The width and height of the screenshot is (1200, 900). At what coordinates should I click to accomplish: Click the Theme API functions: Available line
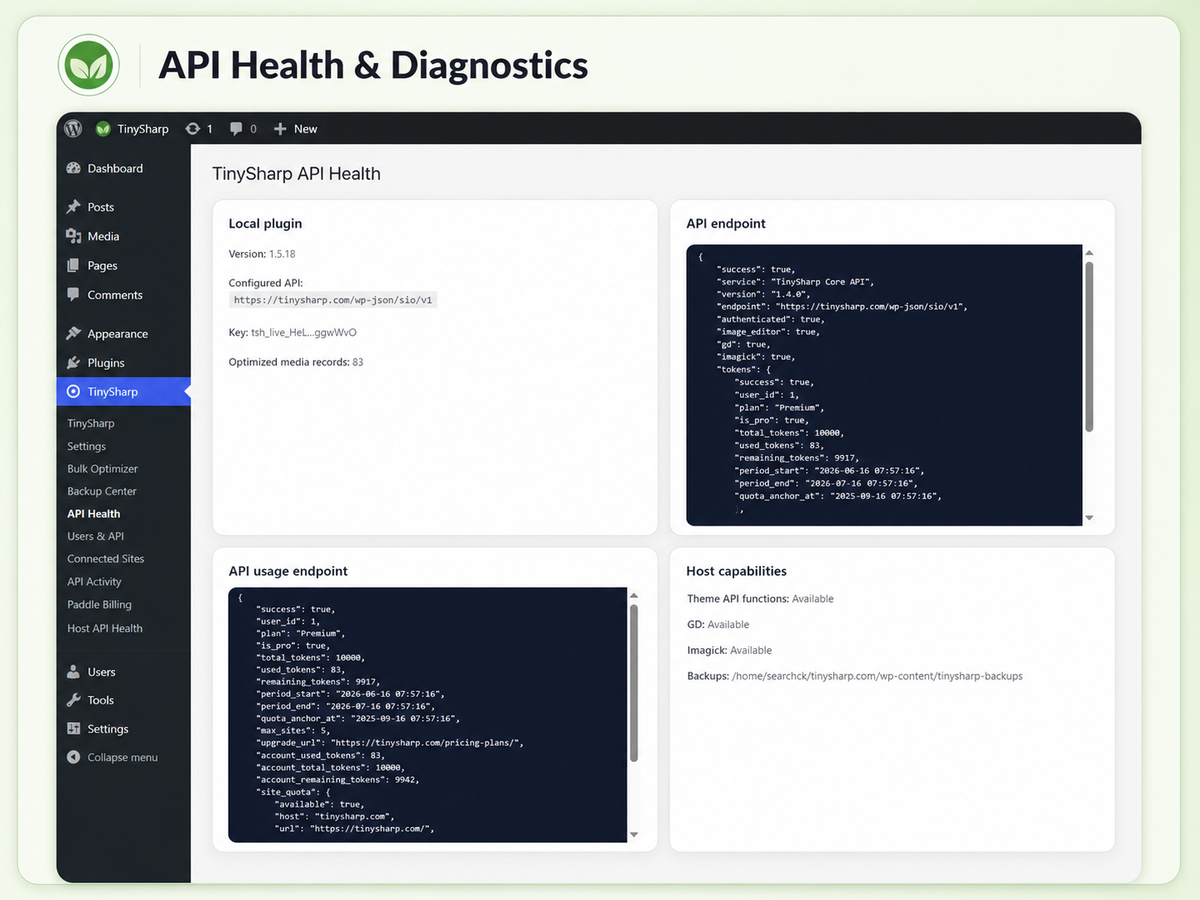[760, 599]
